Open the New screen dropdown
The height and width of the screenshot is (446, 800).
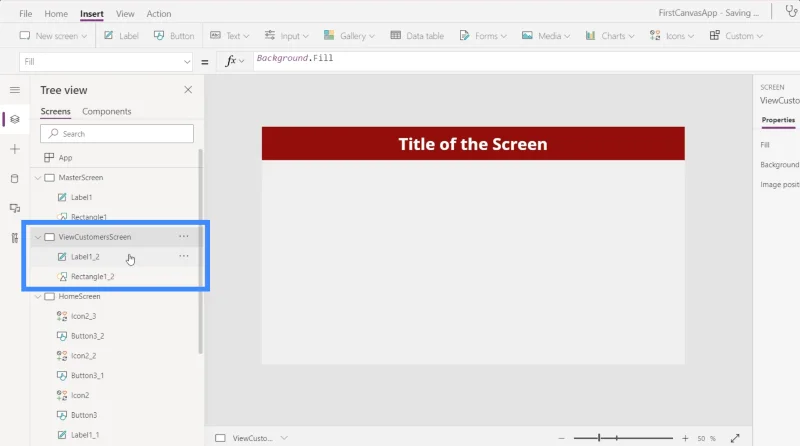pos(53,36)
